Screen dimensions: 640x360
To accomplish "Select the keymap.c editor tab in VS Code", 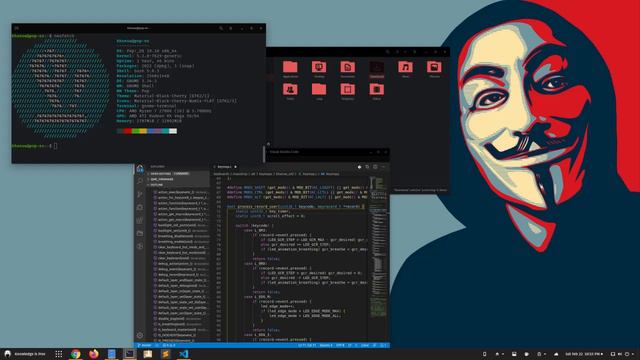I will pyautogui.click(x=225, y=167).
